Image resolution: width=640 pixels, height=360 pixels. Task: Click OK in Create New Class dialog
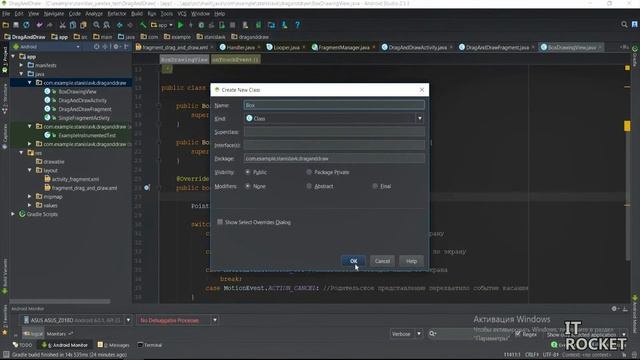pos(353,261)
